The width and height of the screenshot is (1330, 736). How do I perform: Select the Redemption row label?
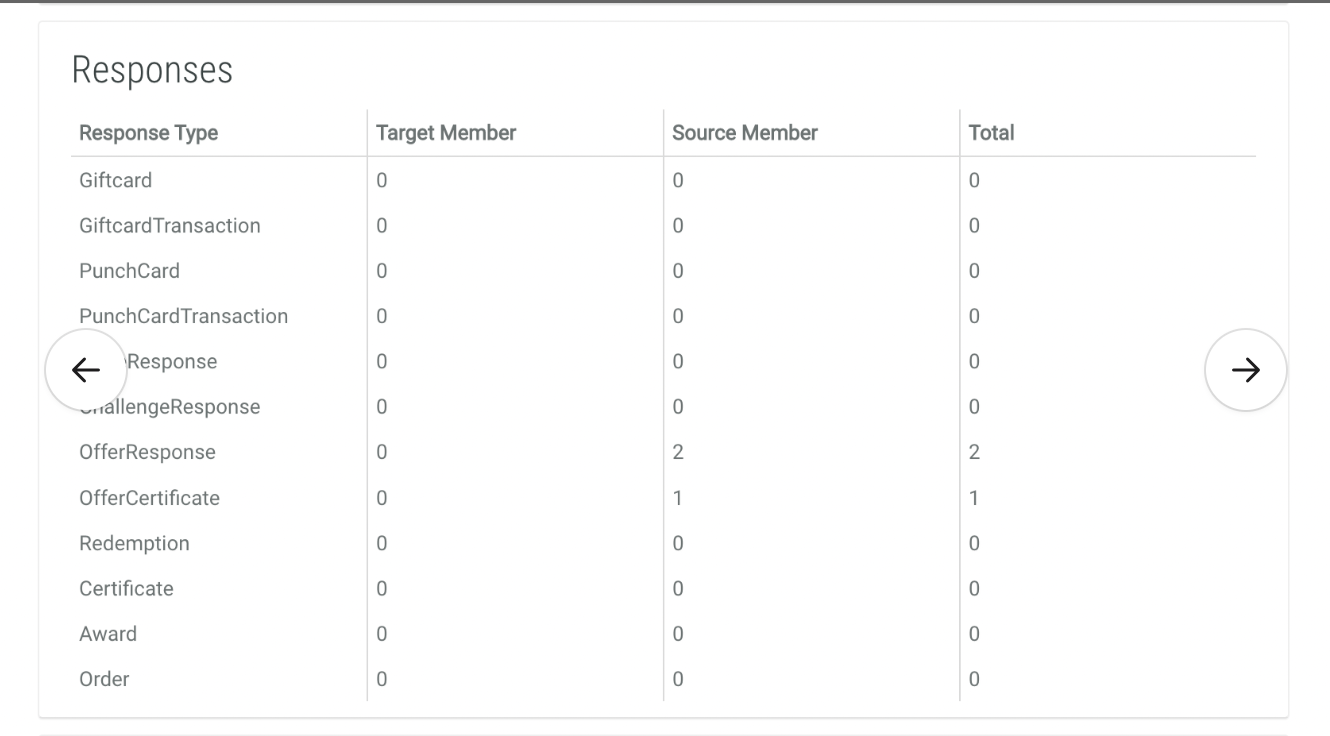(134, 544)
